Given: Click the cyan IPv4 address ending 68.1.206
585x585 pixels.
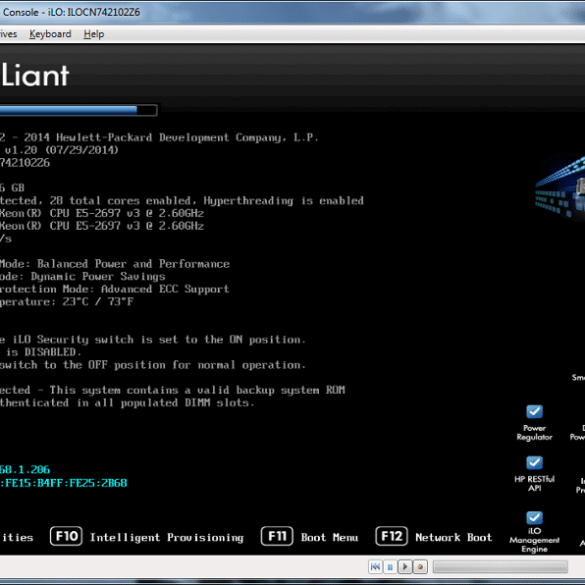Looking at the screenshot, I should (25, 469).
